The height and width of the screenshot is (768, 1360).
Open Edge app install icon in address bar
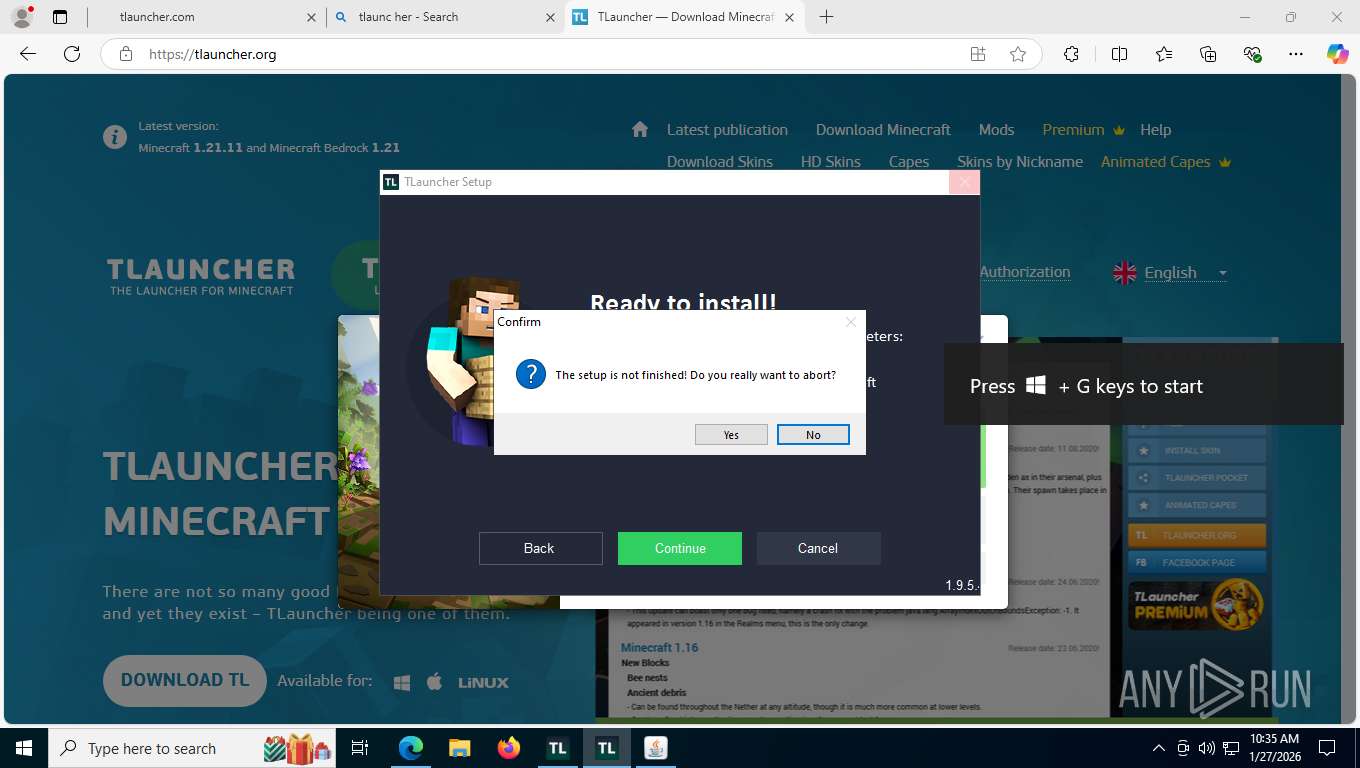click(x=978, y=54)
